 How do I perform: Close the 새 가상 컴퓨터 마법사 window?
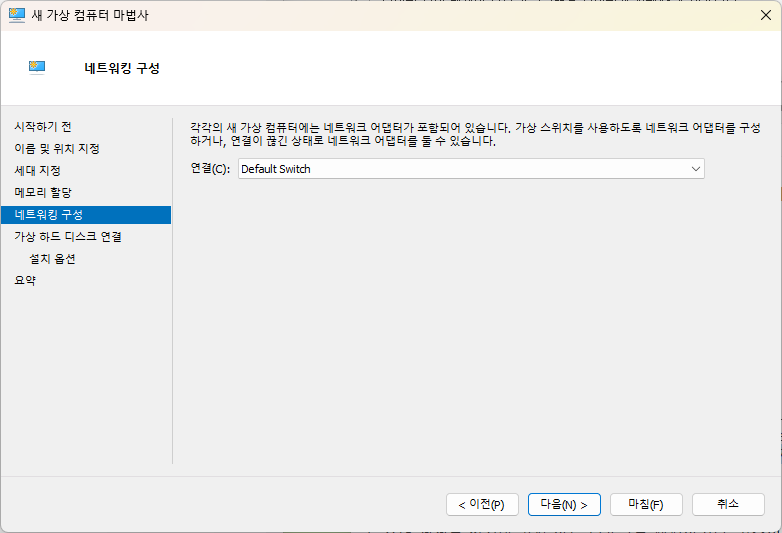pos(766,15)
